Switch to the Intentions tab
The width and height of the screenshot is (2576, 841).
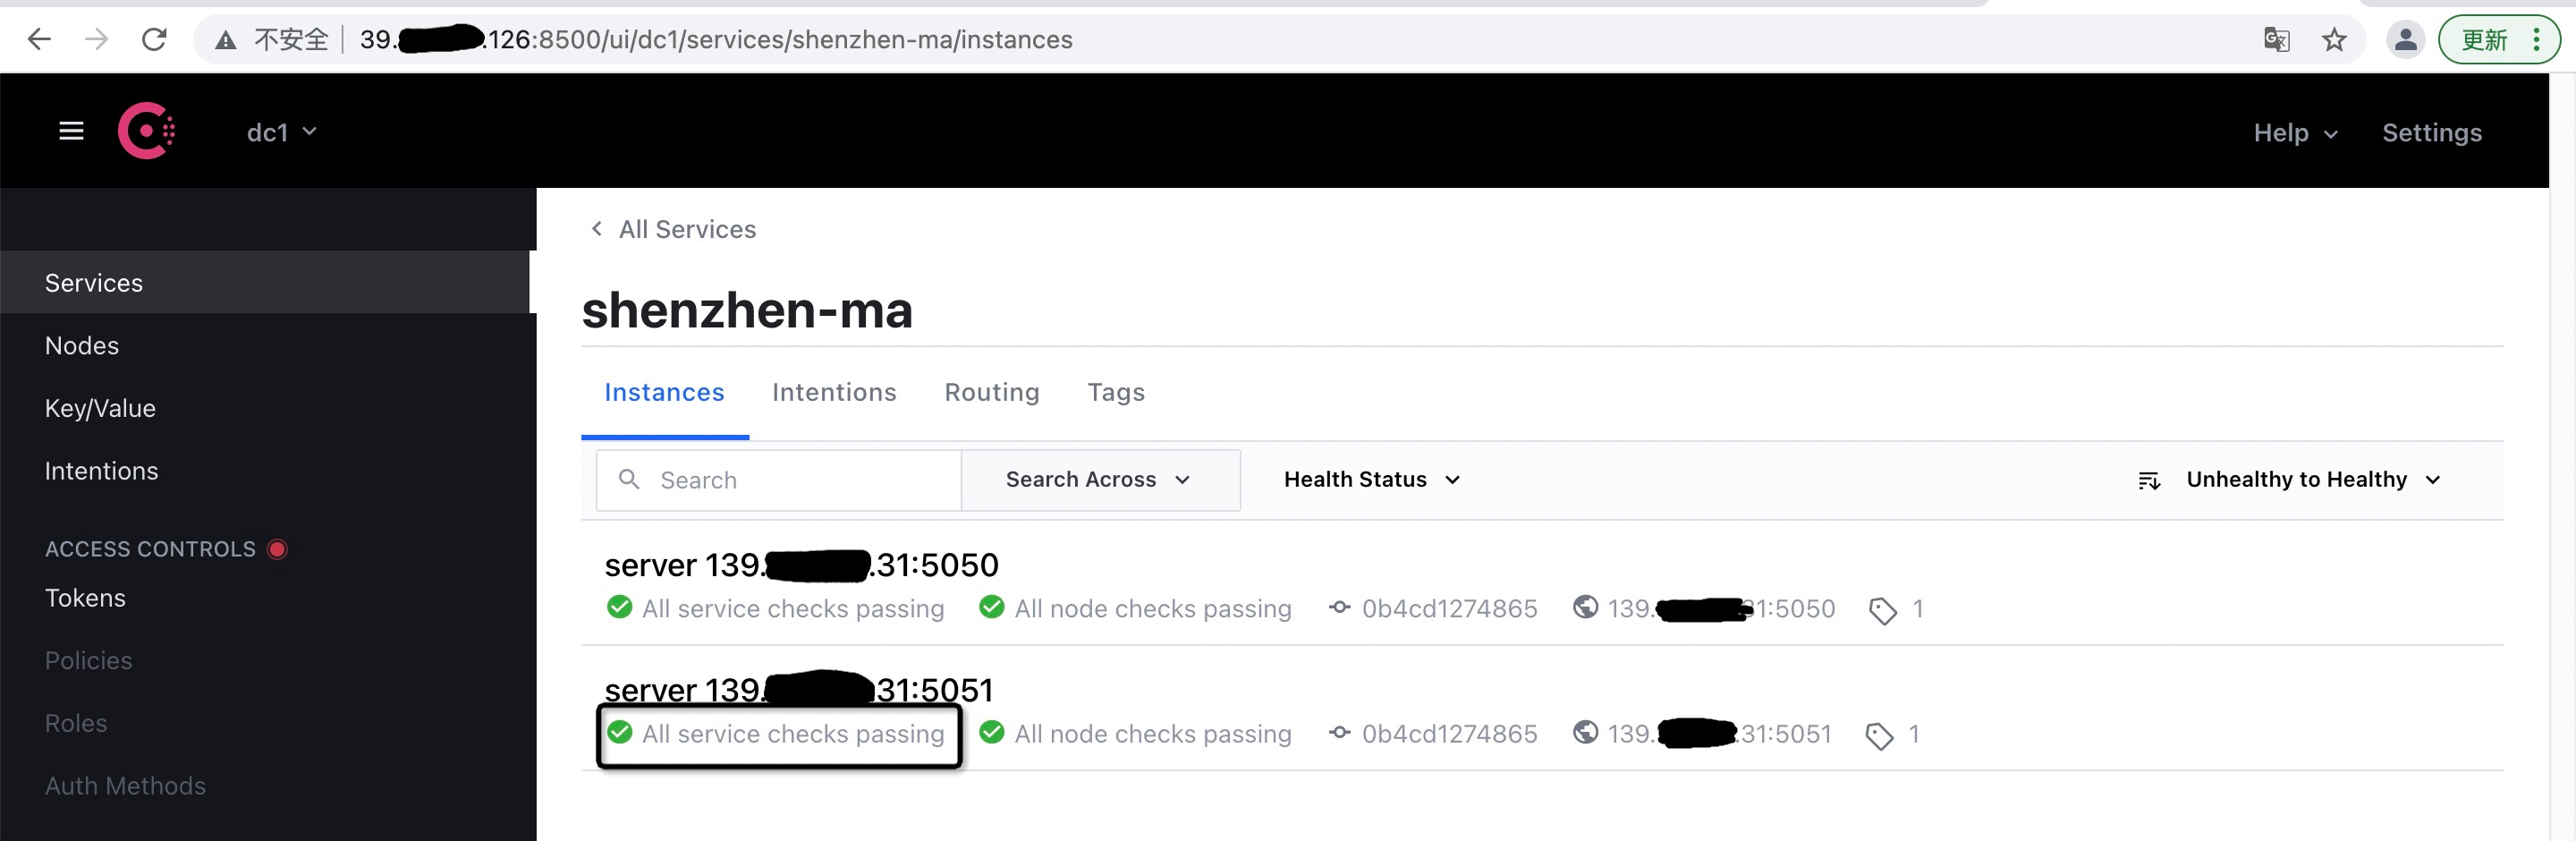point(834,392)
